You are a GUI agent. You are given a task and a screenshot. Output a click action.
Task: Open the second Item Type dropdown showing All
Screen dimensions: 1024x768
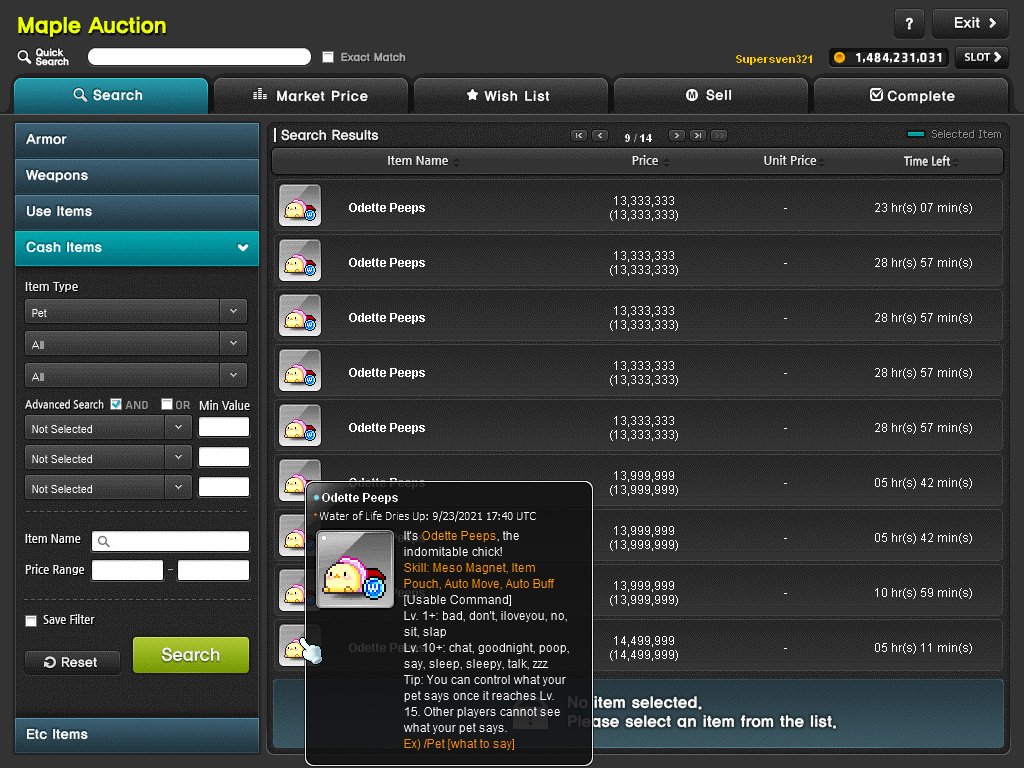click(x=136, y=344)
